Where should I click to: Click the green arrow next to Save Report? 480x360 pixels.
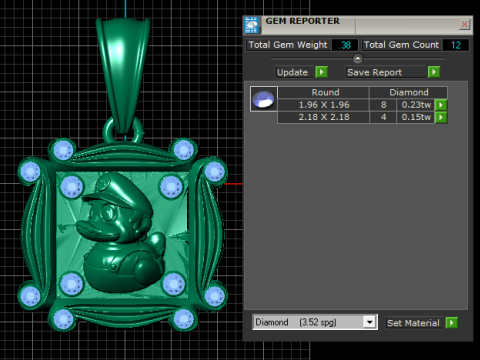coord(434,72)
